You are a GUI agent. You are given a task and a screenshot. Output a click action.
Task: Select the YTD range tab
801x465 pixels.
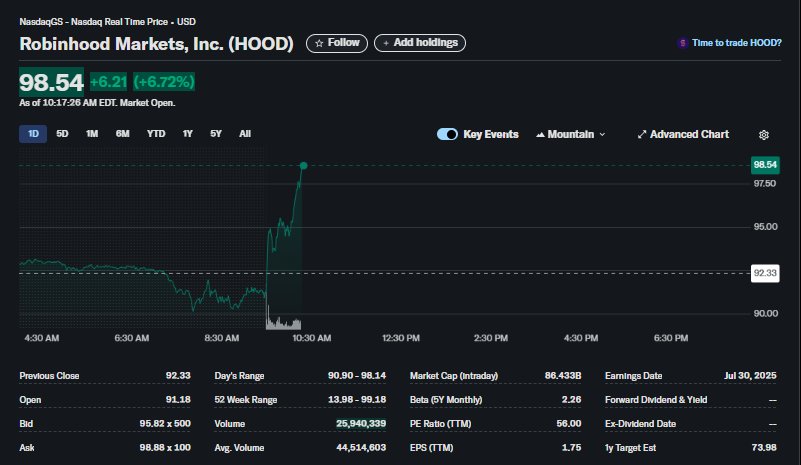pyautogui.click(x=156, y=134)
